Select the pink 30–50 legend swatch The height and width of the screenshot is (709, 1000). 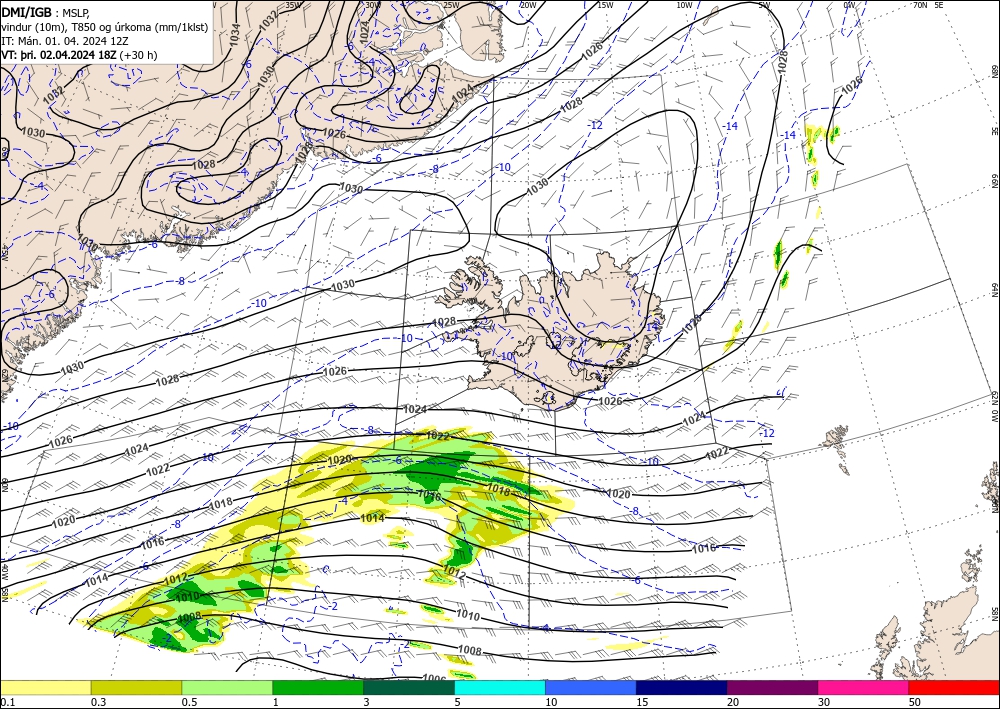point(864,687)
